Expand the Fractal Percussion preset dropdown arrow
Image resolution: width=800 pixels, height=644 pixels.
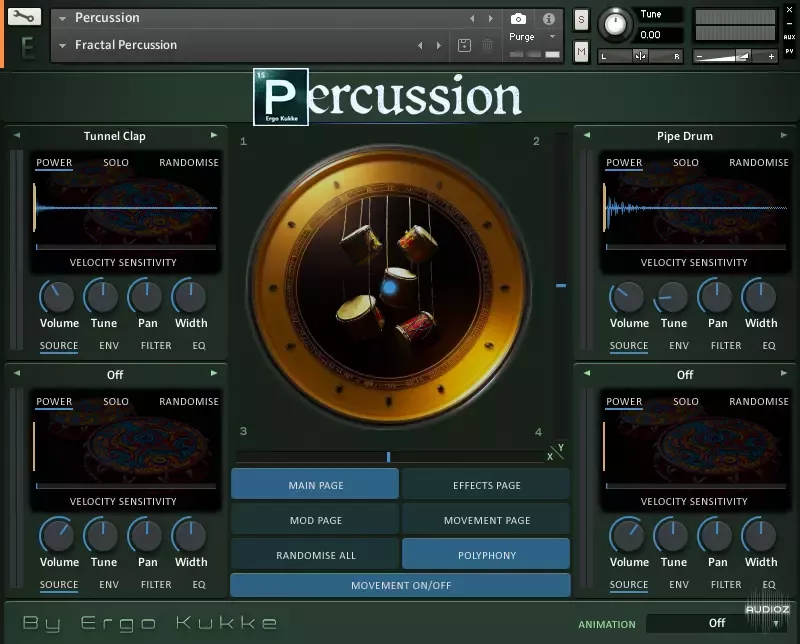(x=62, y=46)
